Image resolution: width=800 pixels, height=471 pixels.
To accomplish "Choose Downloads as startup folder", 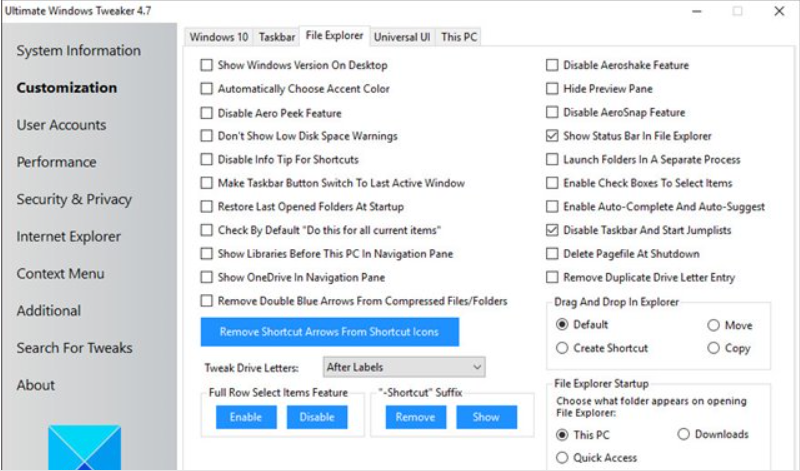I will pos(683,434).
